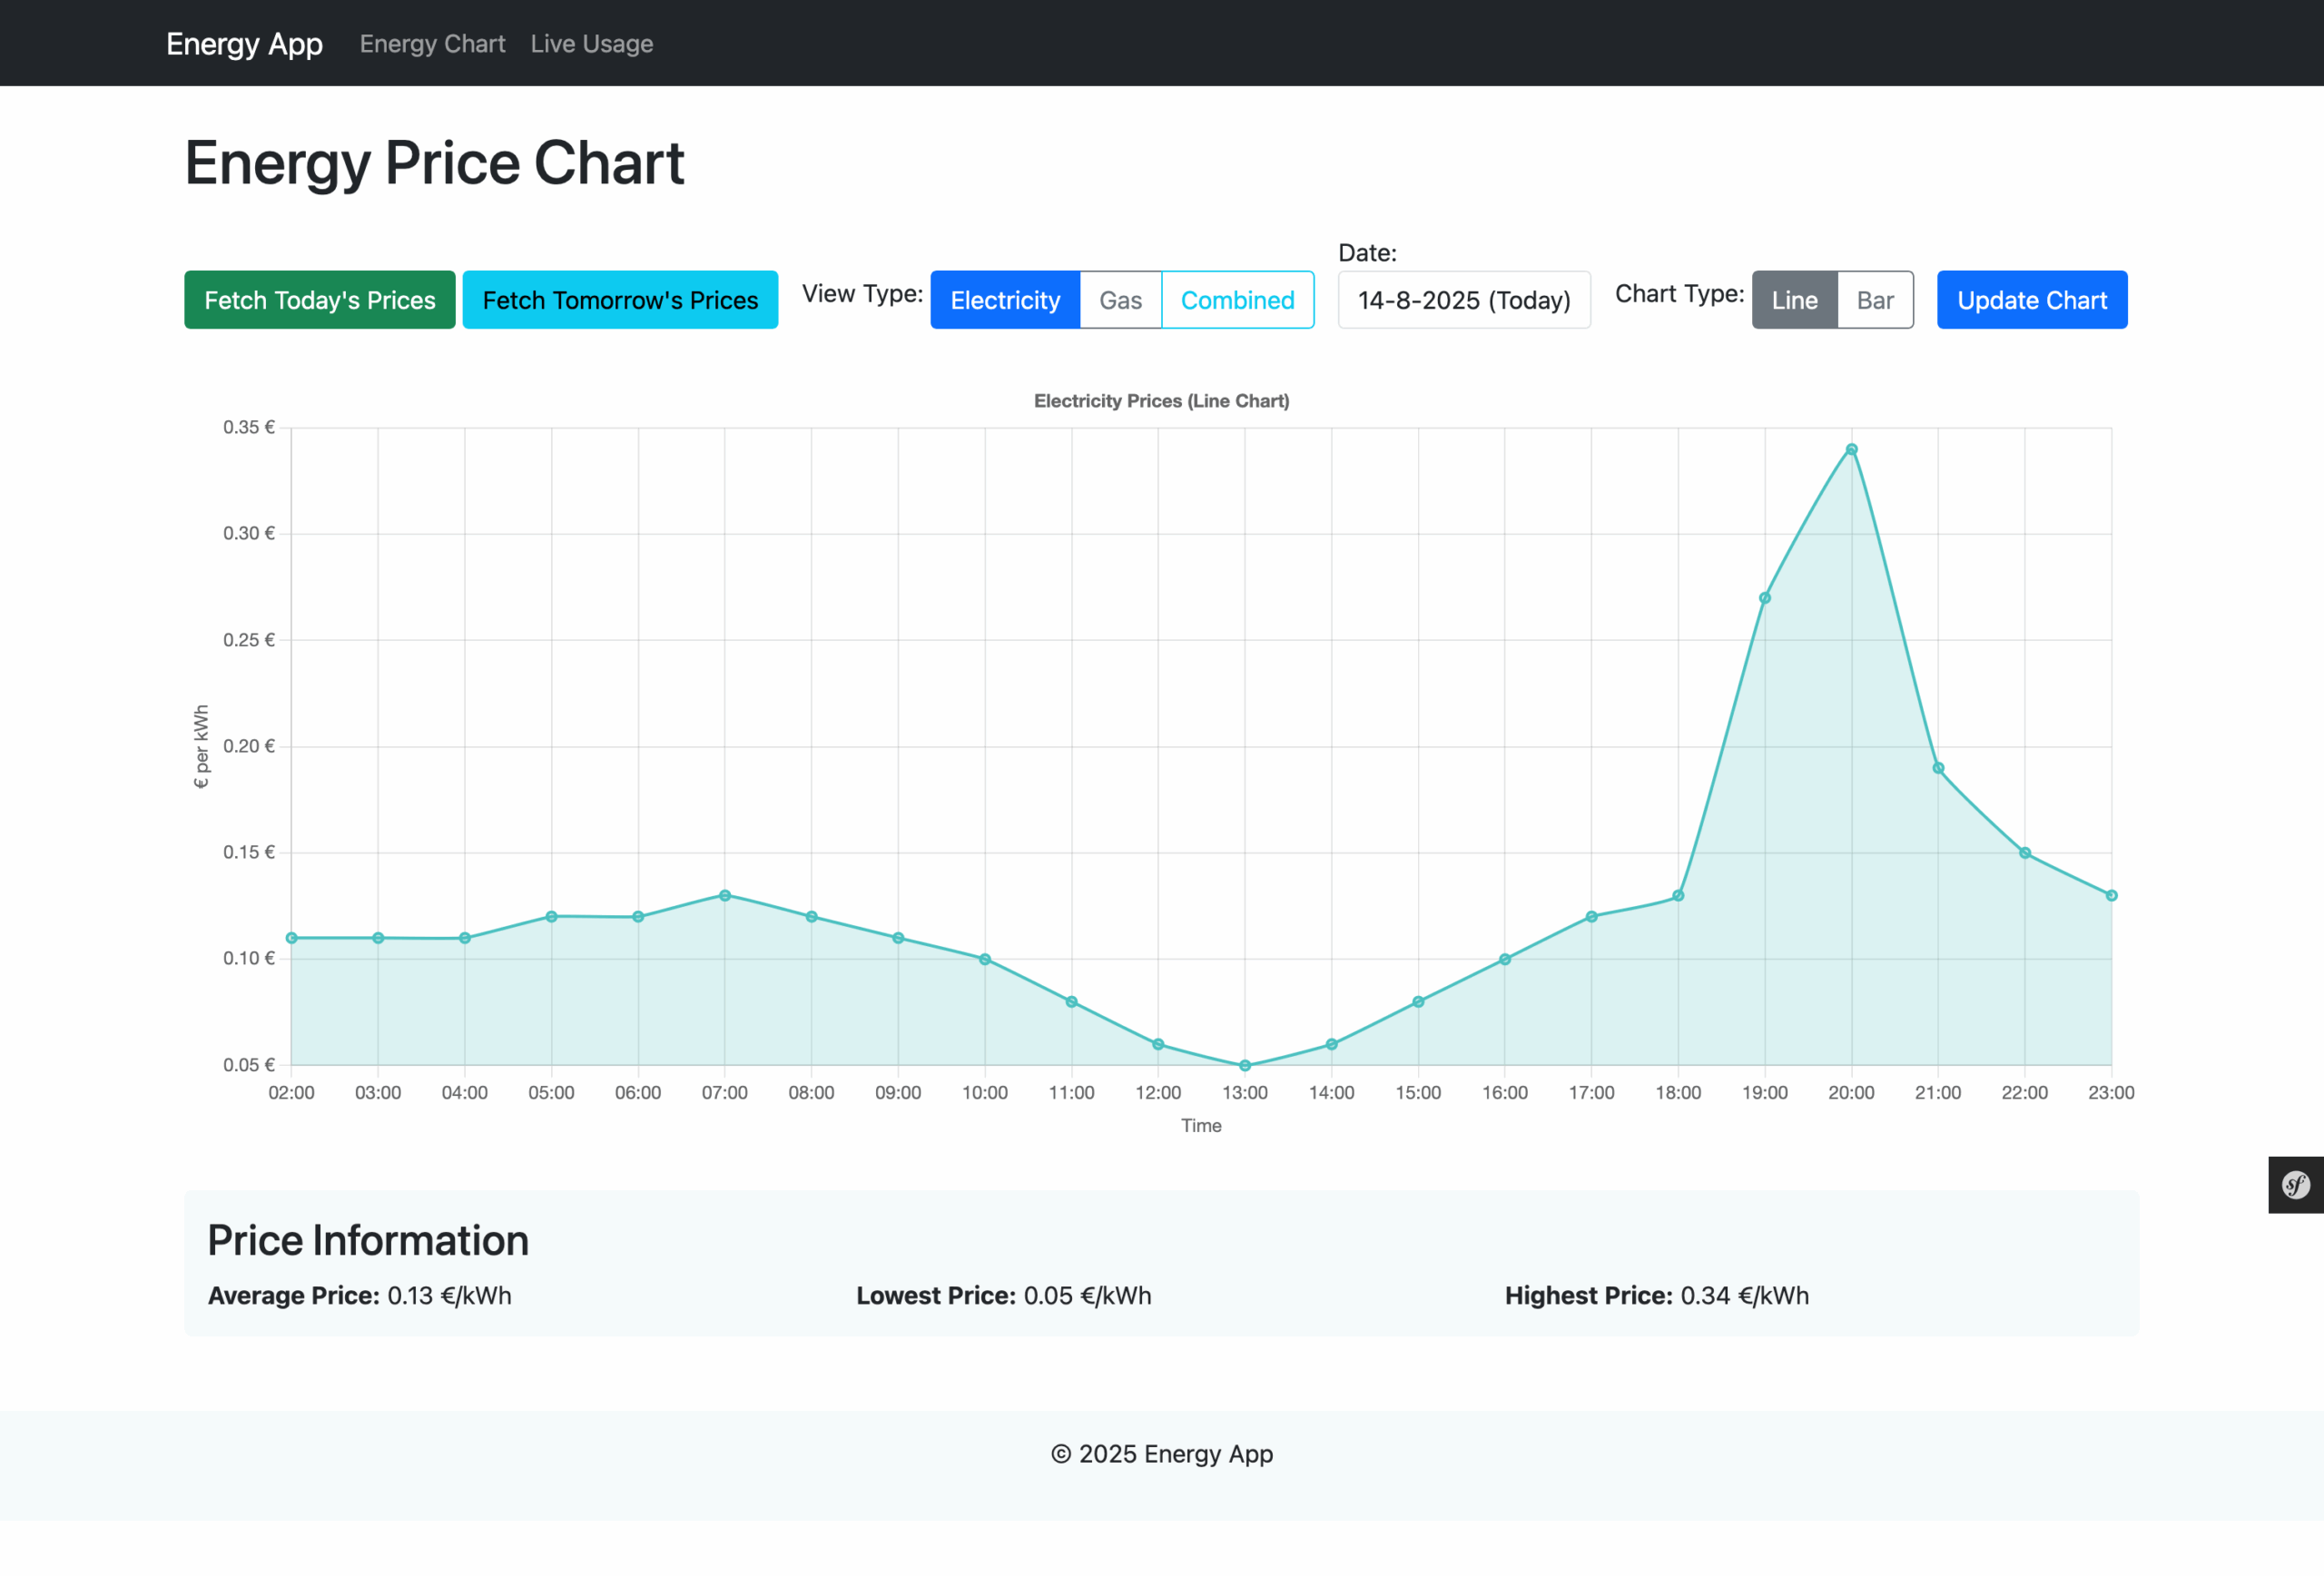Select Electricity view type
This screenshot has height=1577, width=2324.
click(x=1005, y=300)
